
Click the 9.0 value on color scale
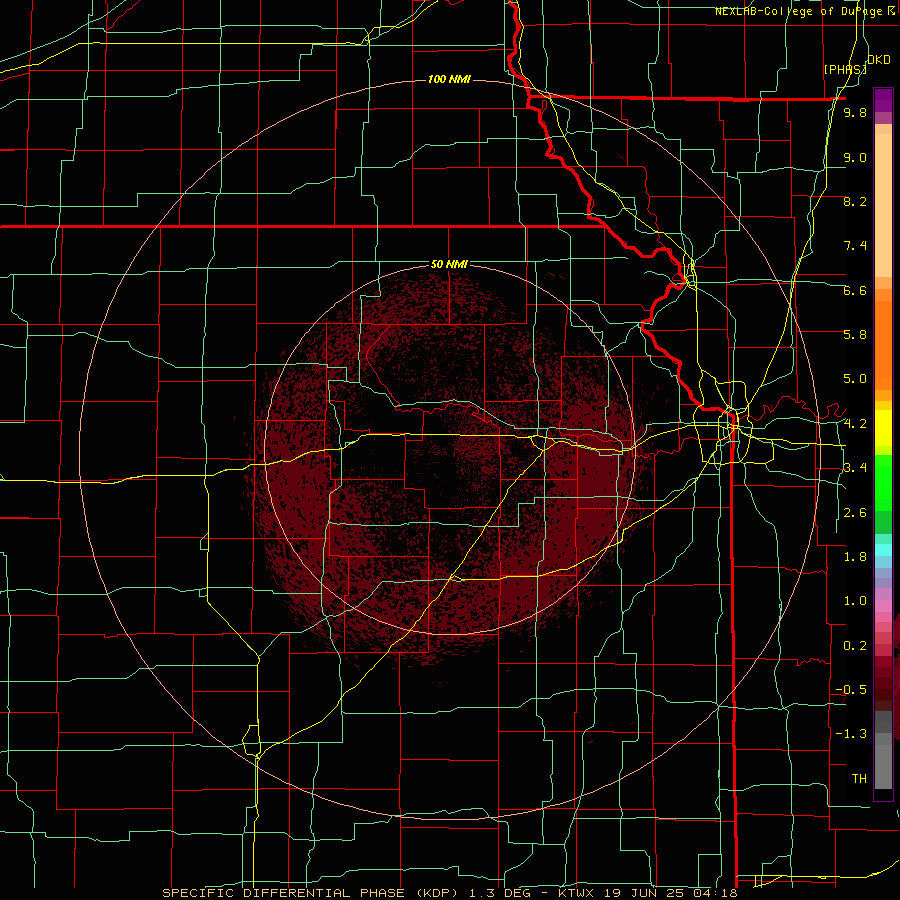855,157
